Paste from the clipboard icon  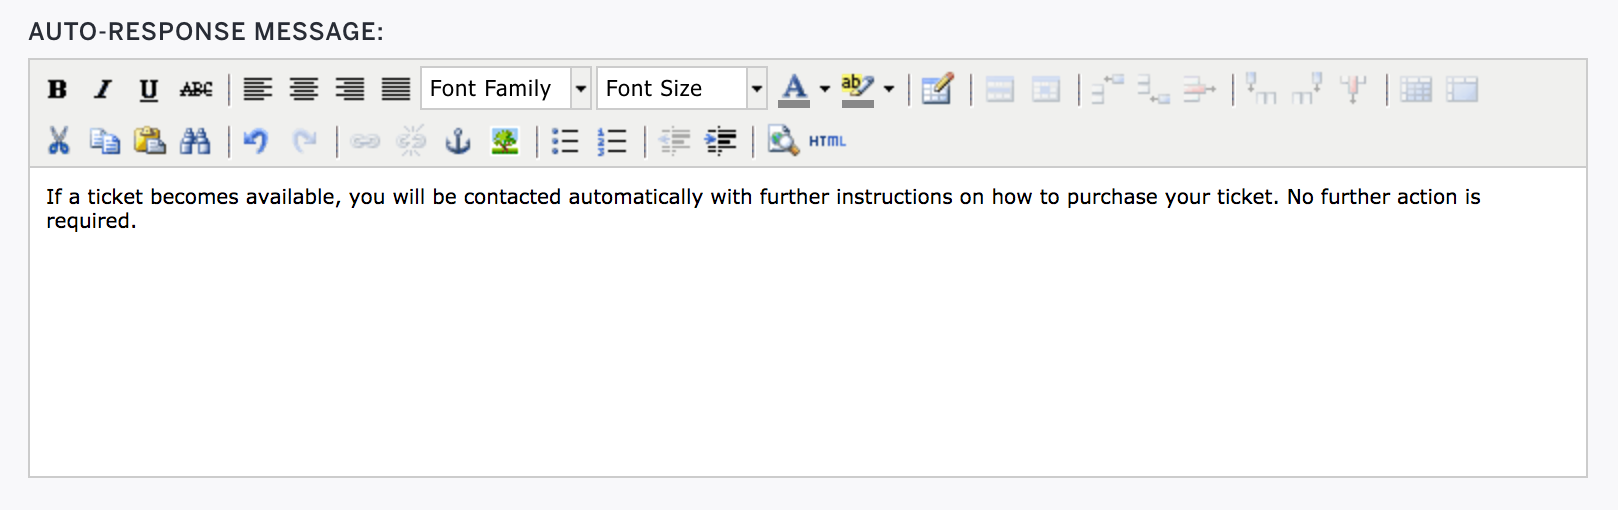(150, 141)
